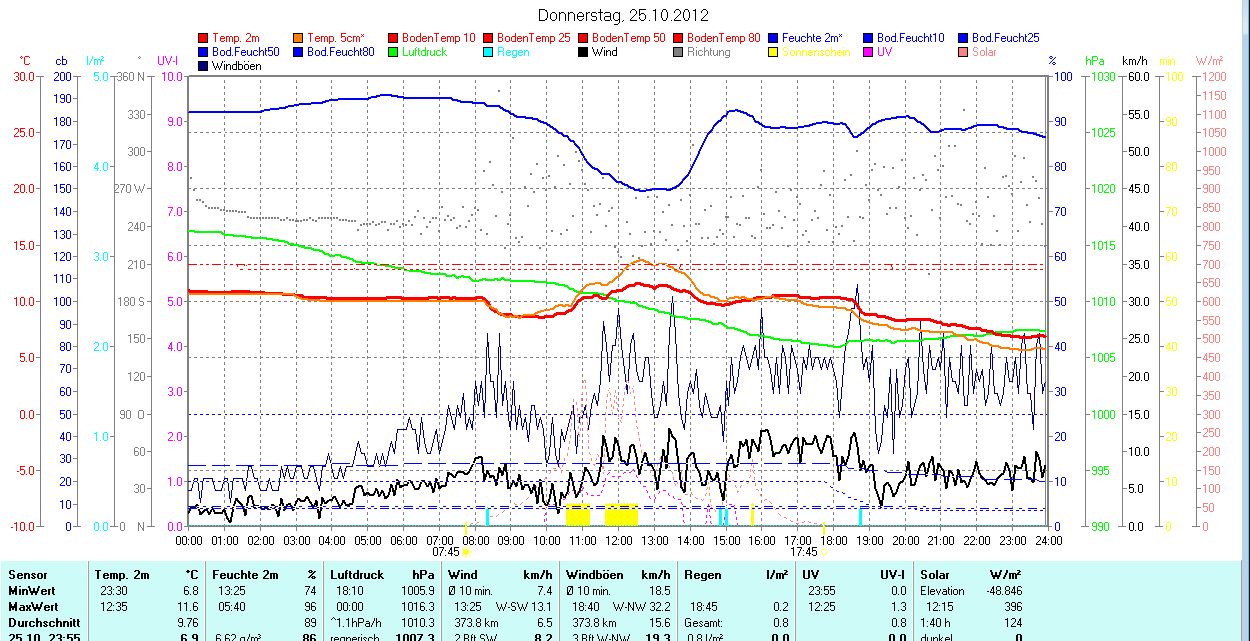Click the green Luftdruck legend square
The width and height of the screenshot is (1250, 641).
pos(394,52)
